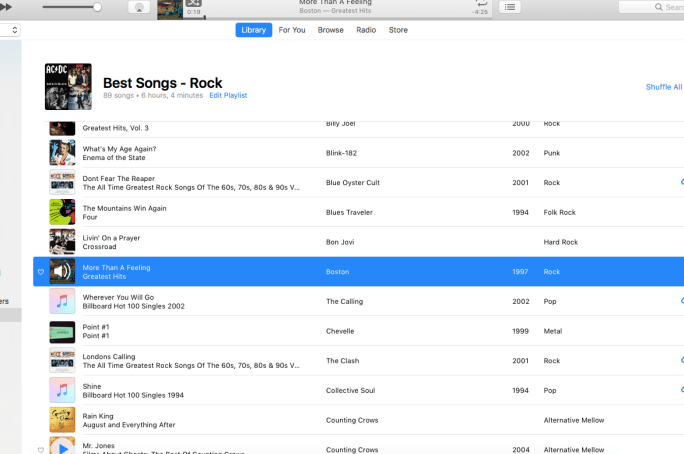Switch to the For You tab
The height and width of the screenshot is (454, 684).
pos(292,30)
